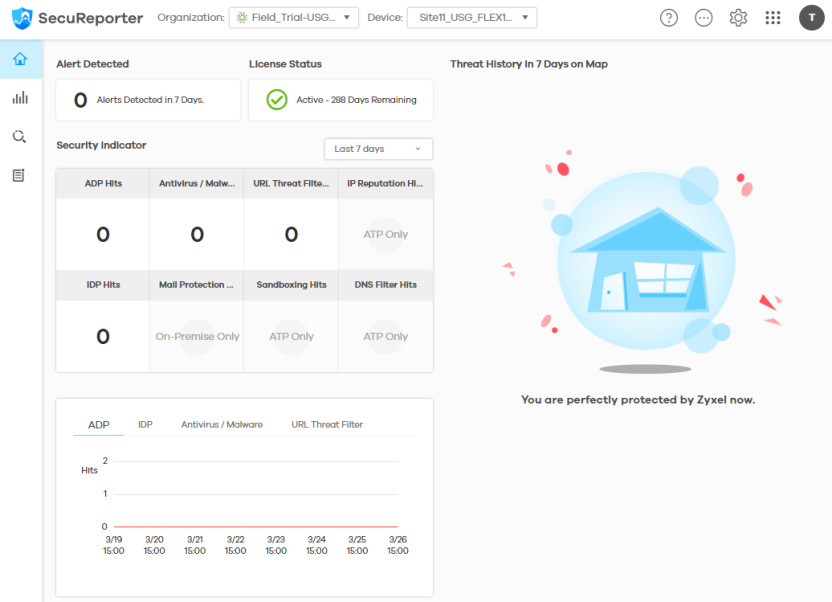The image size is (832, 602).
Task: Open the search logs magnifier icon
Action: click(x=20, y=137)
